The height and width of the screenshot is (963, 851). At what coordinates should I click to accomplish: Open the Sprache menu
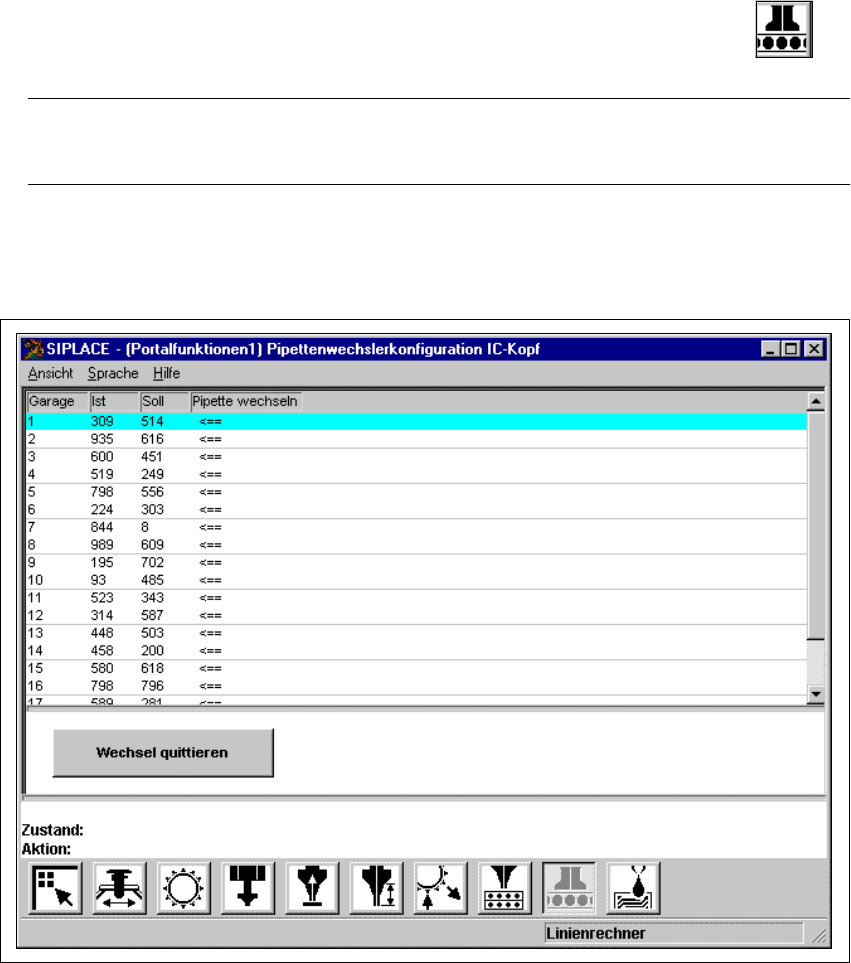(x=113, y=373)
